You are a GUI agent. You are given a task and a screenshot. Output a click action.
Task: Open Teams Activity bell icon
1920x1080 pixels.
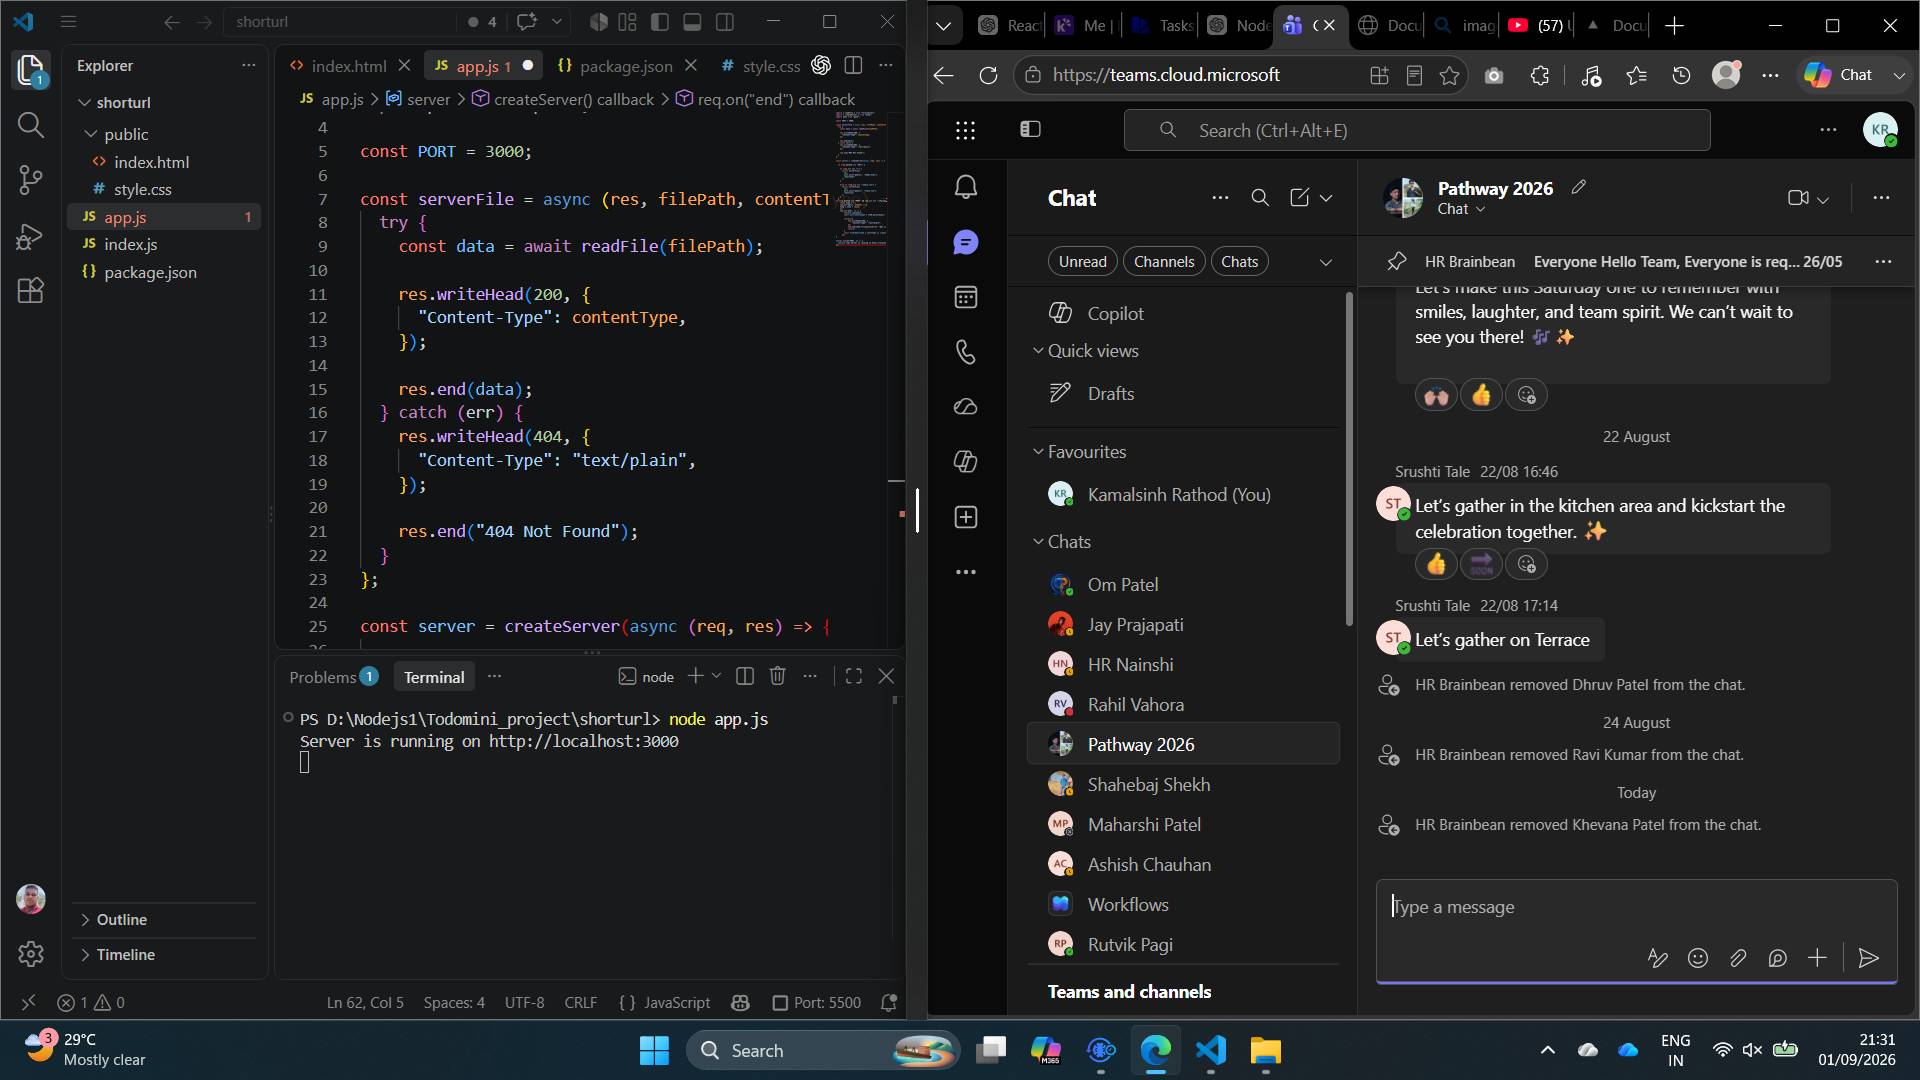pyautogui.click(x=966, y=187)
